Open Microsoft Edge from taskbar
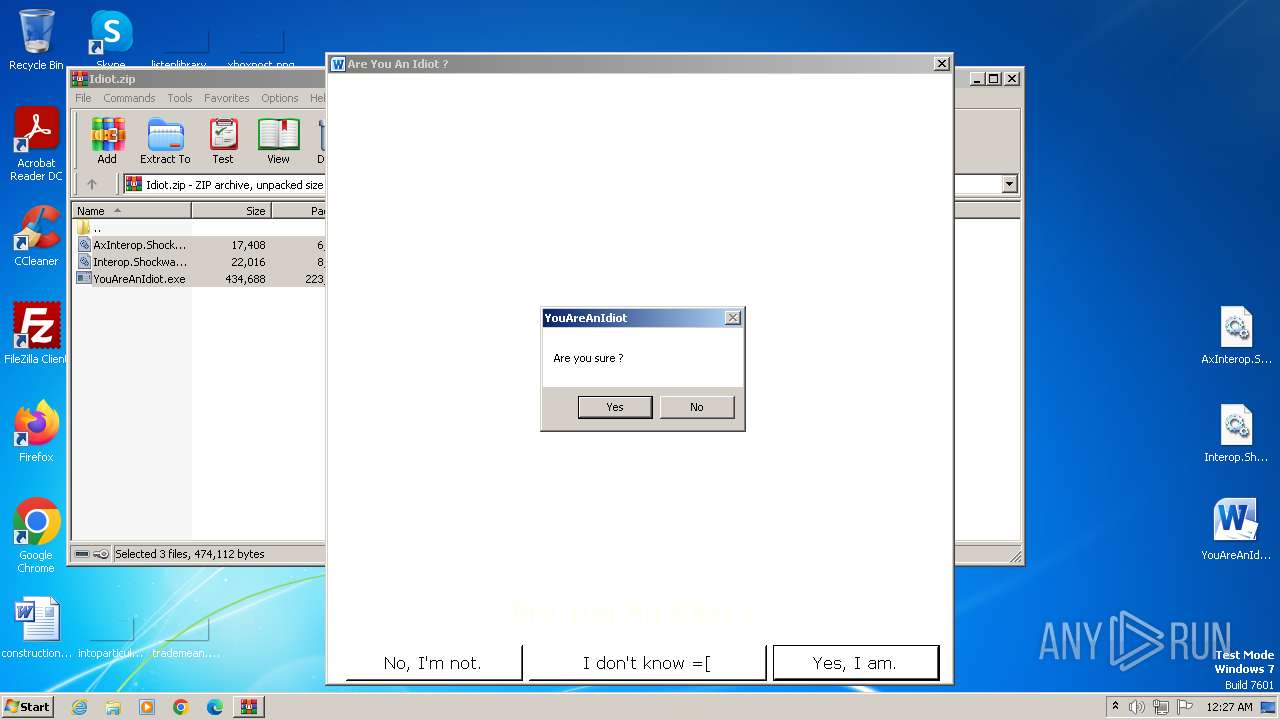The image size is (1280, 720). 215,707
